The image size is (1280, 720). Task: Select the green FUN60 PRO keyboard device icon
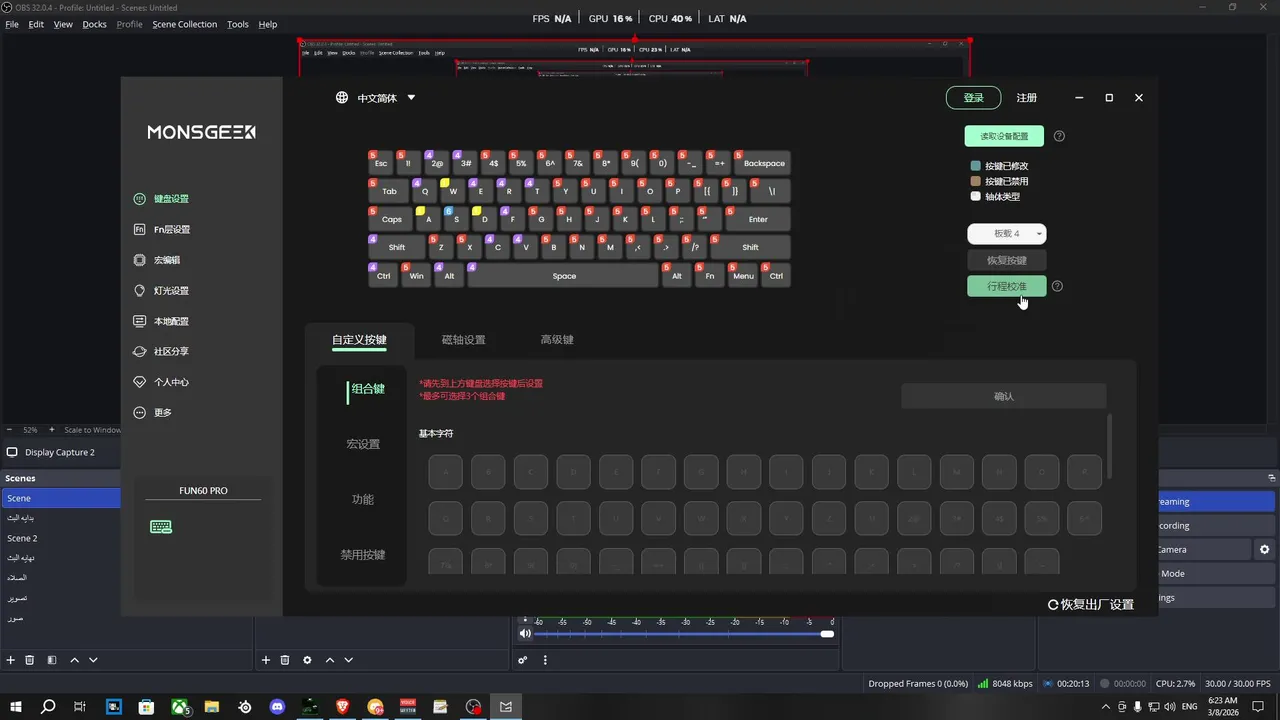[161, 527]
